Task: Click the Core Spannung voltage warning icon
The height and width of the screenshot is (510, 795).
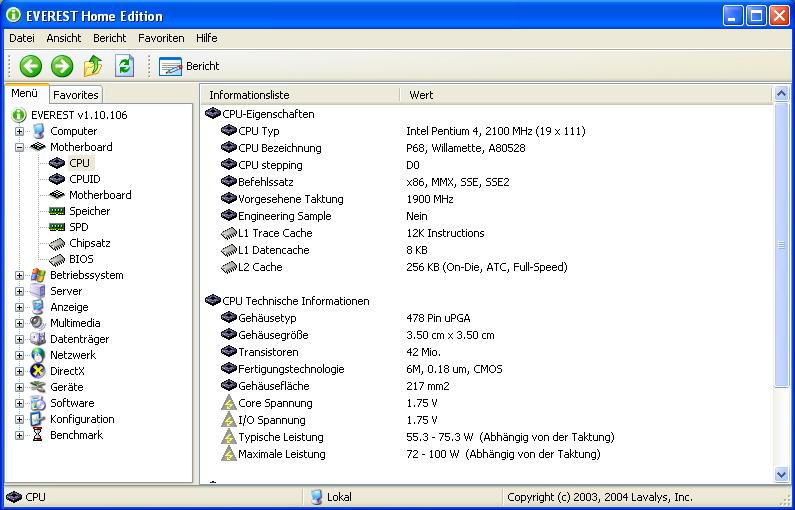Action: pyautogui.click(x=229, y=403)
